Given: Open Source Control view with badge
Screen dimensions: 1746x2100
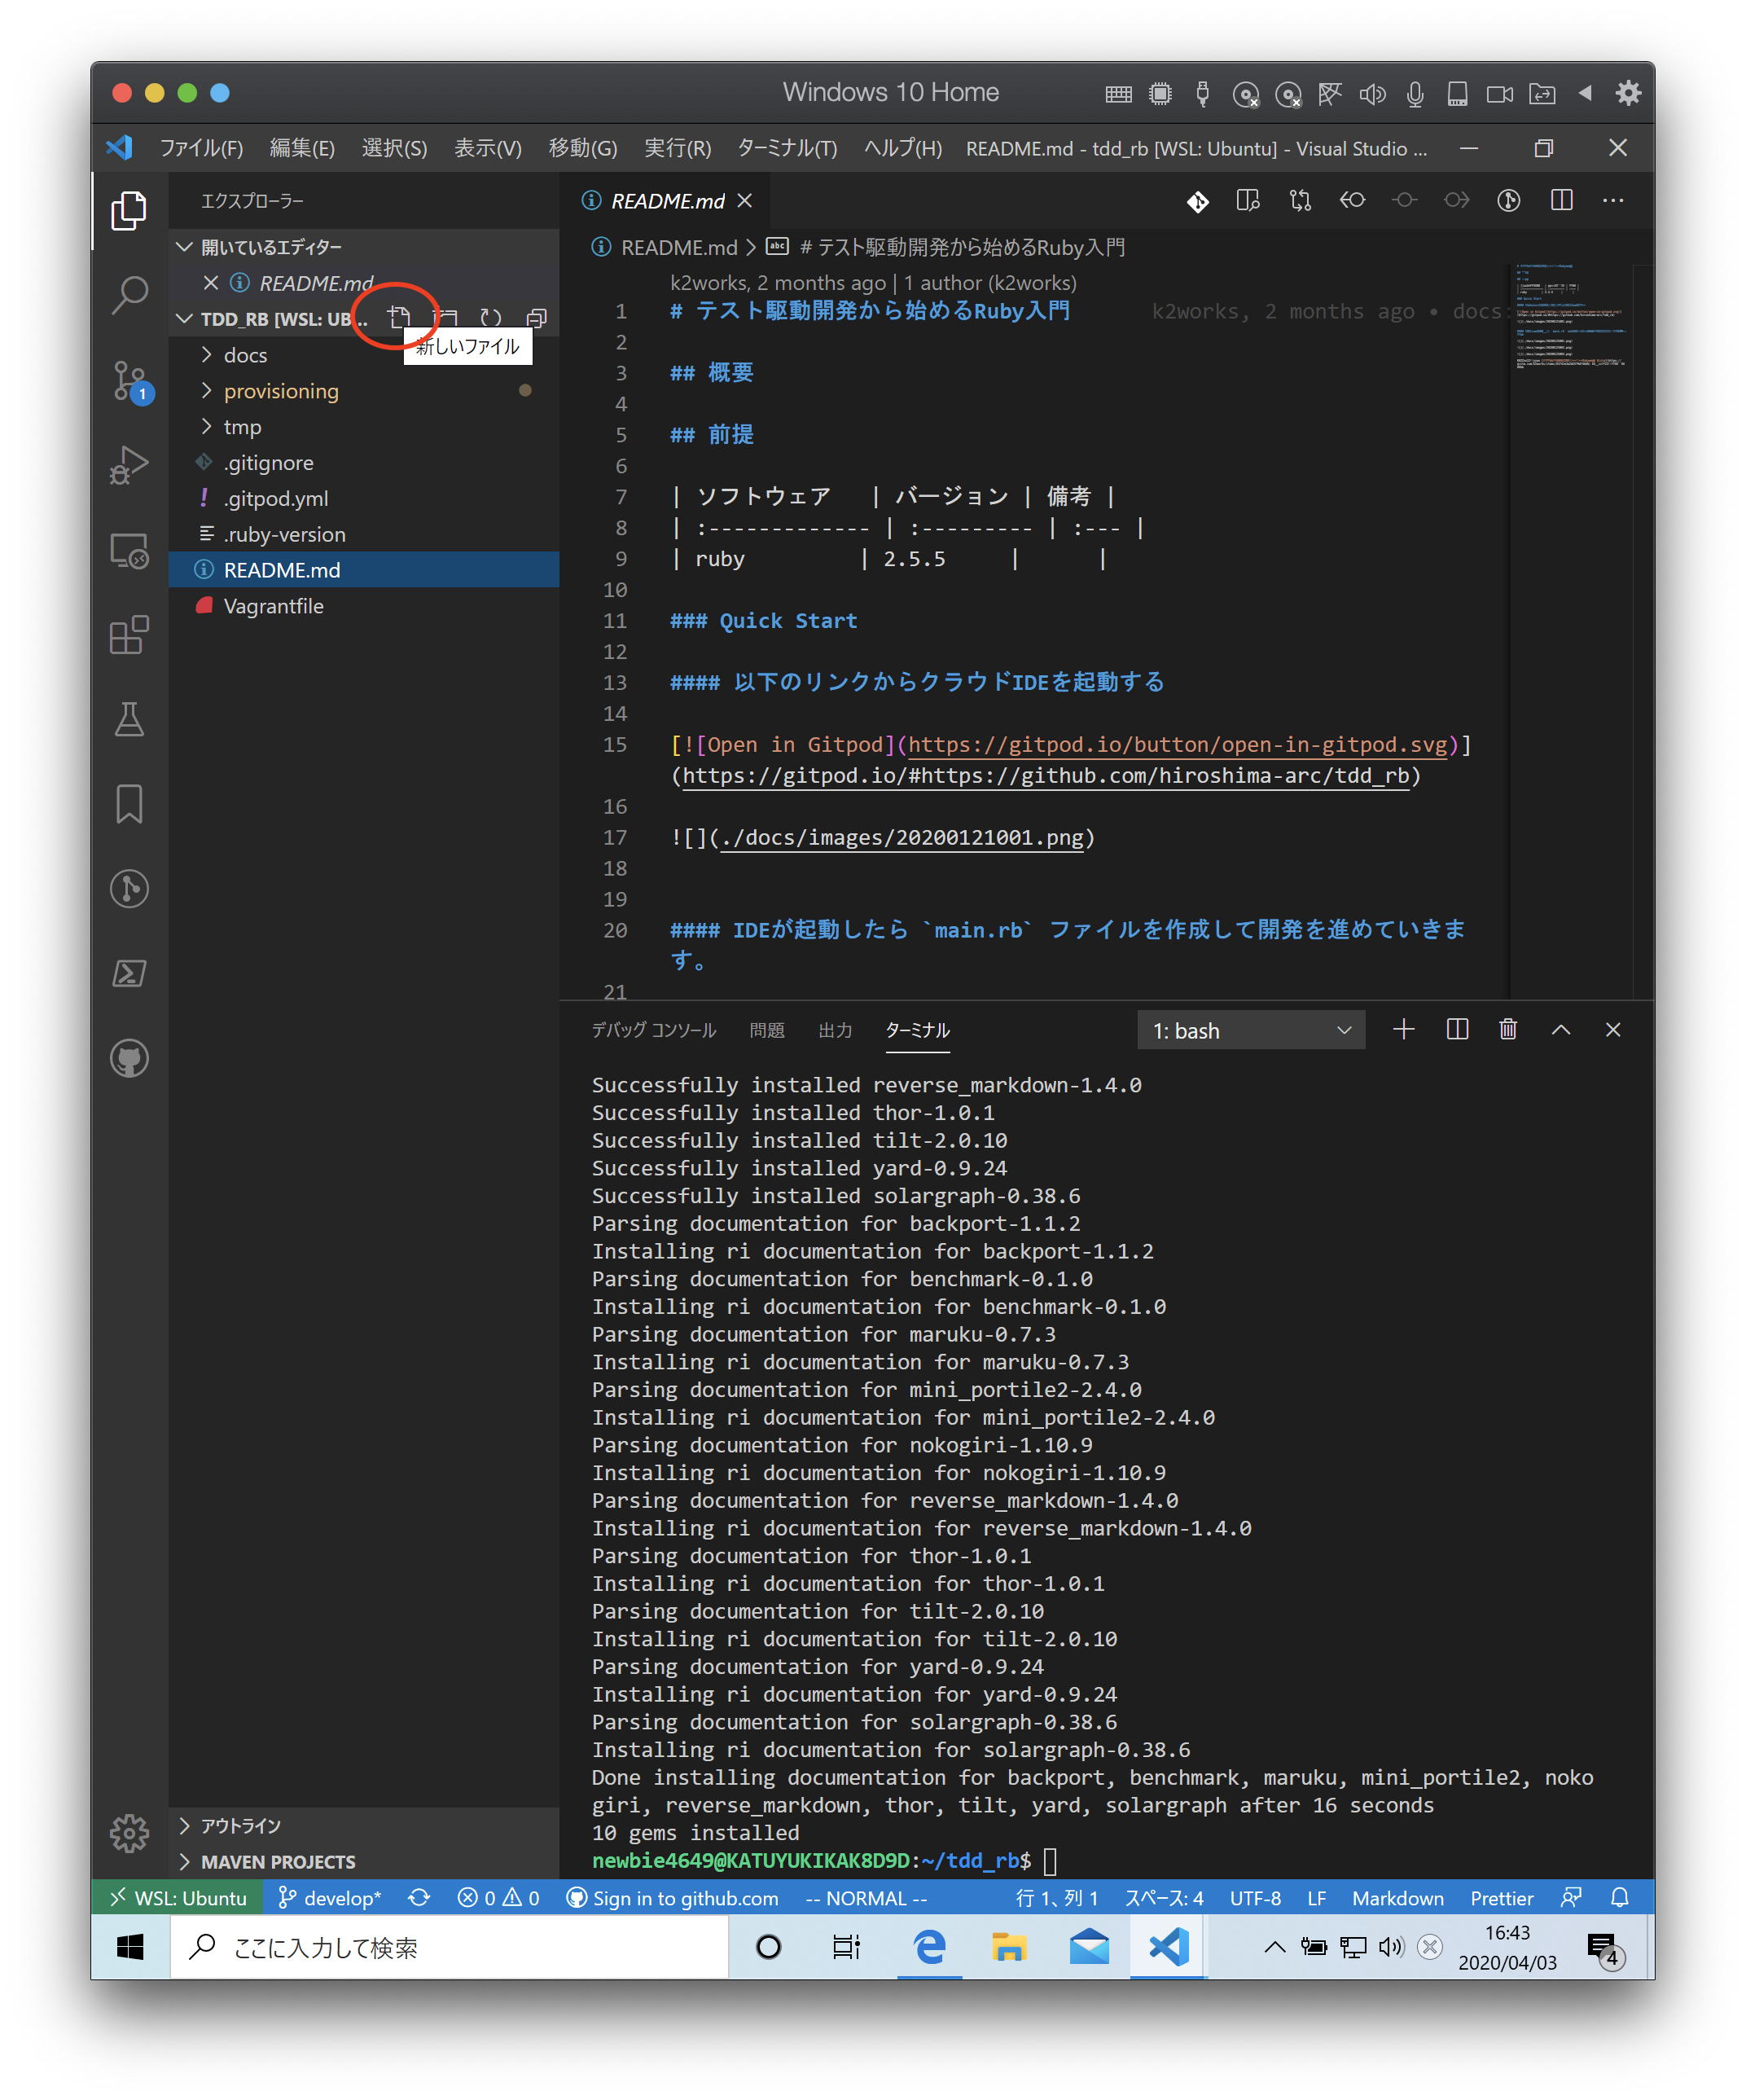Looking at the screenshot, I should (129, 381).
